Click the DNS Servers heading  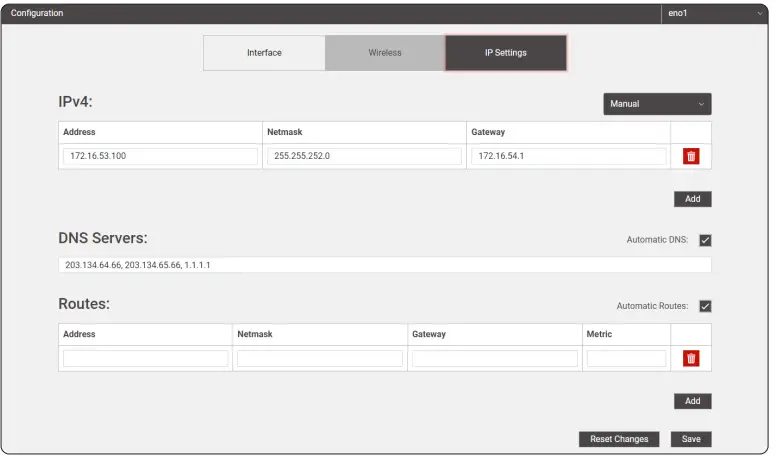[103, 238]
